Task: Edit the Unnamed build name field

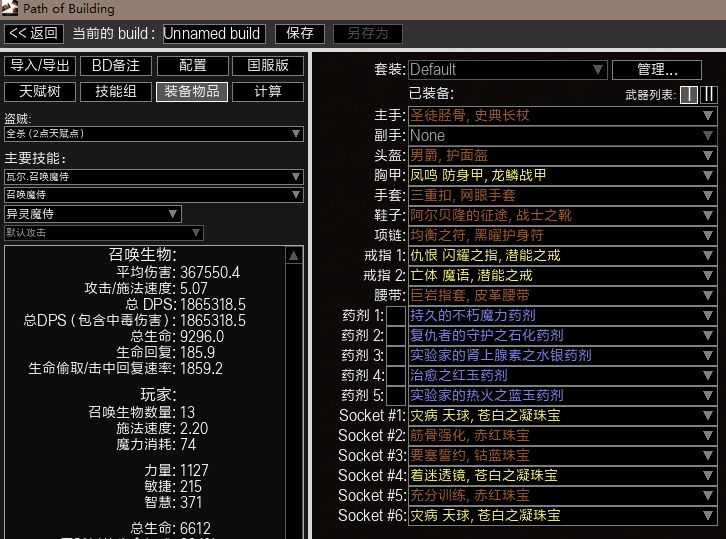Action: click(x=214, y=34)
